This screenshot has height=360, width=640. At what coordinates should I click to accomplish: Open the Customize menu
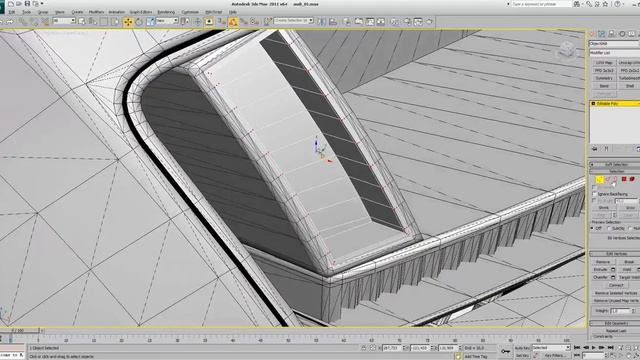[190, 12]
